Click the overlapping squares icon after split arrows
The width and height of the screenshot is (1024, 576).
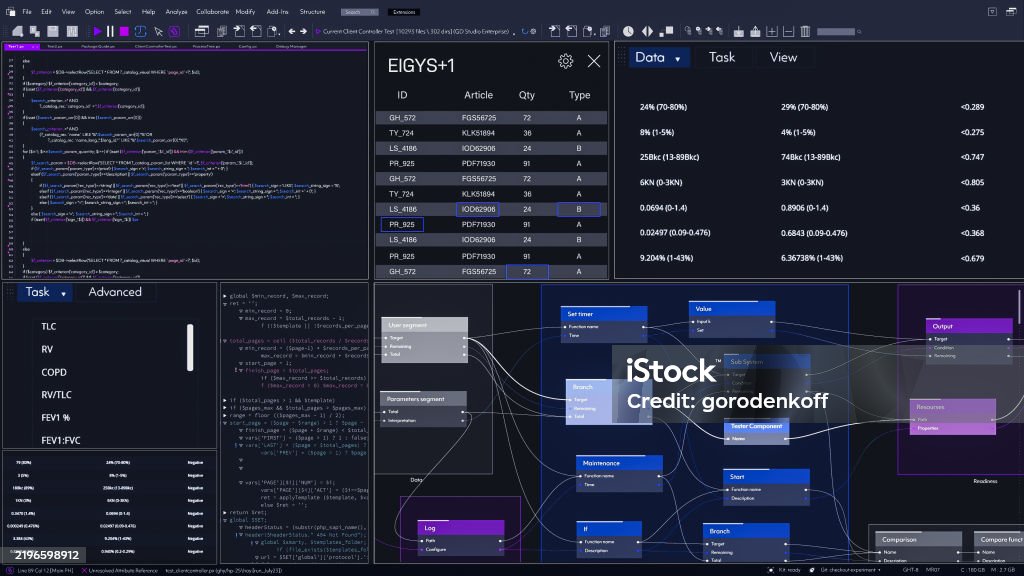666,31
